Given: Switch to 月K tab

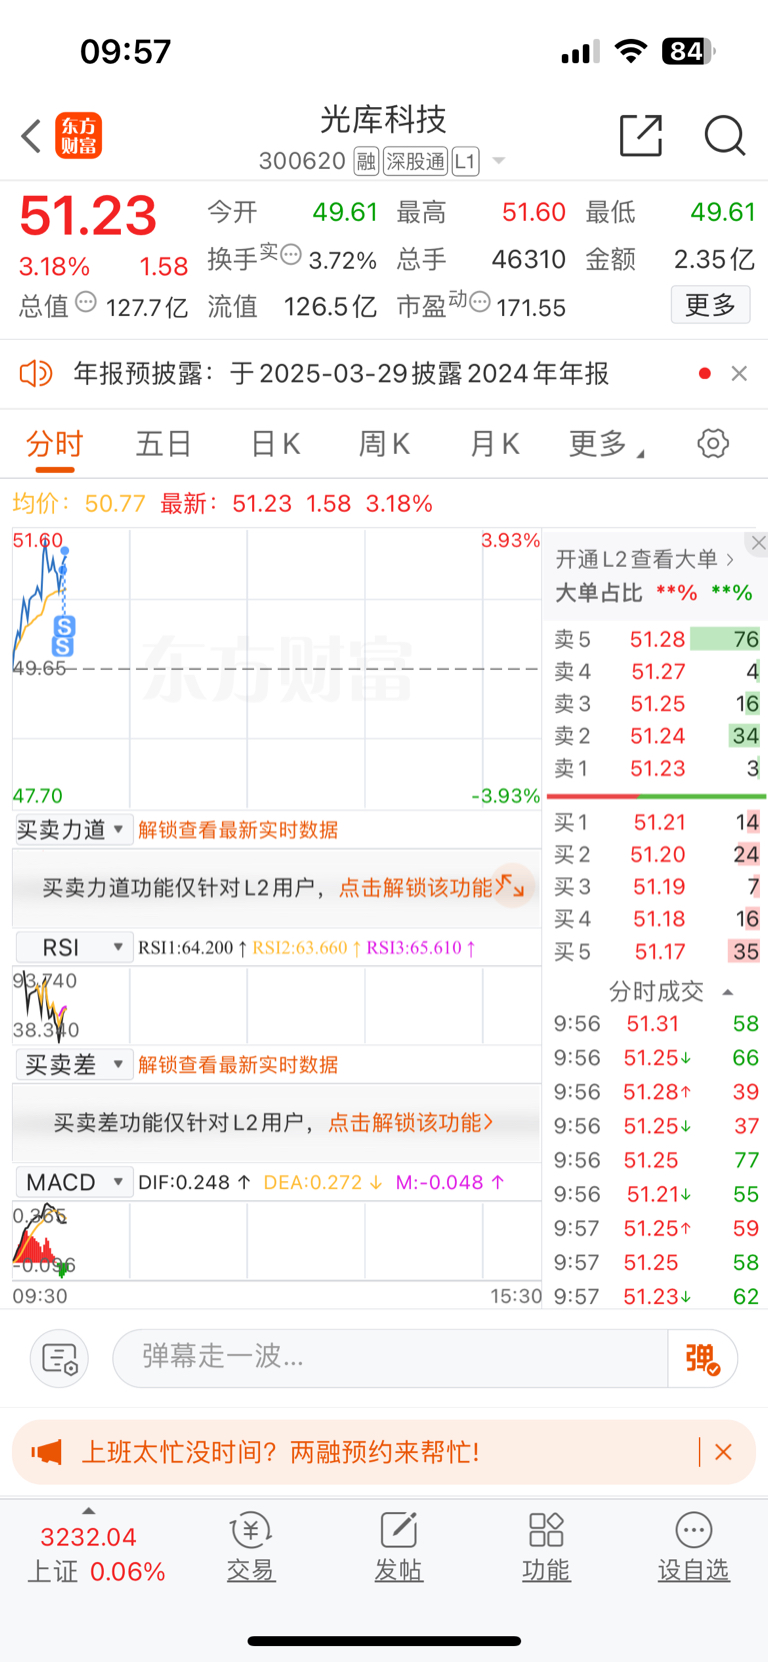Looking at the screenshot, I should (x=494, y=443).
